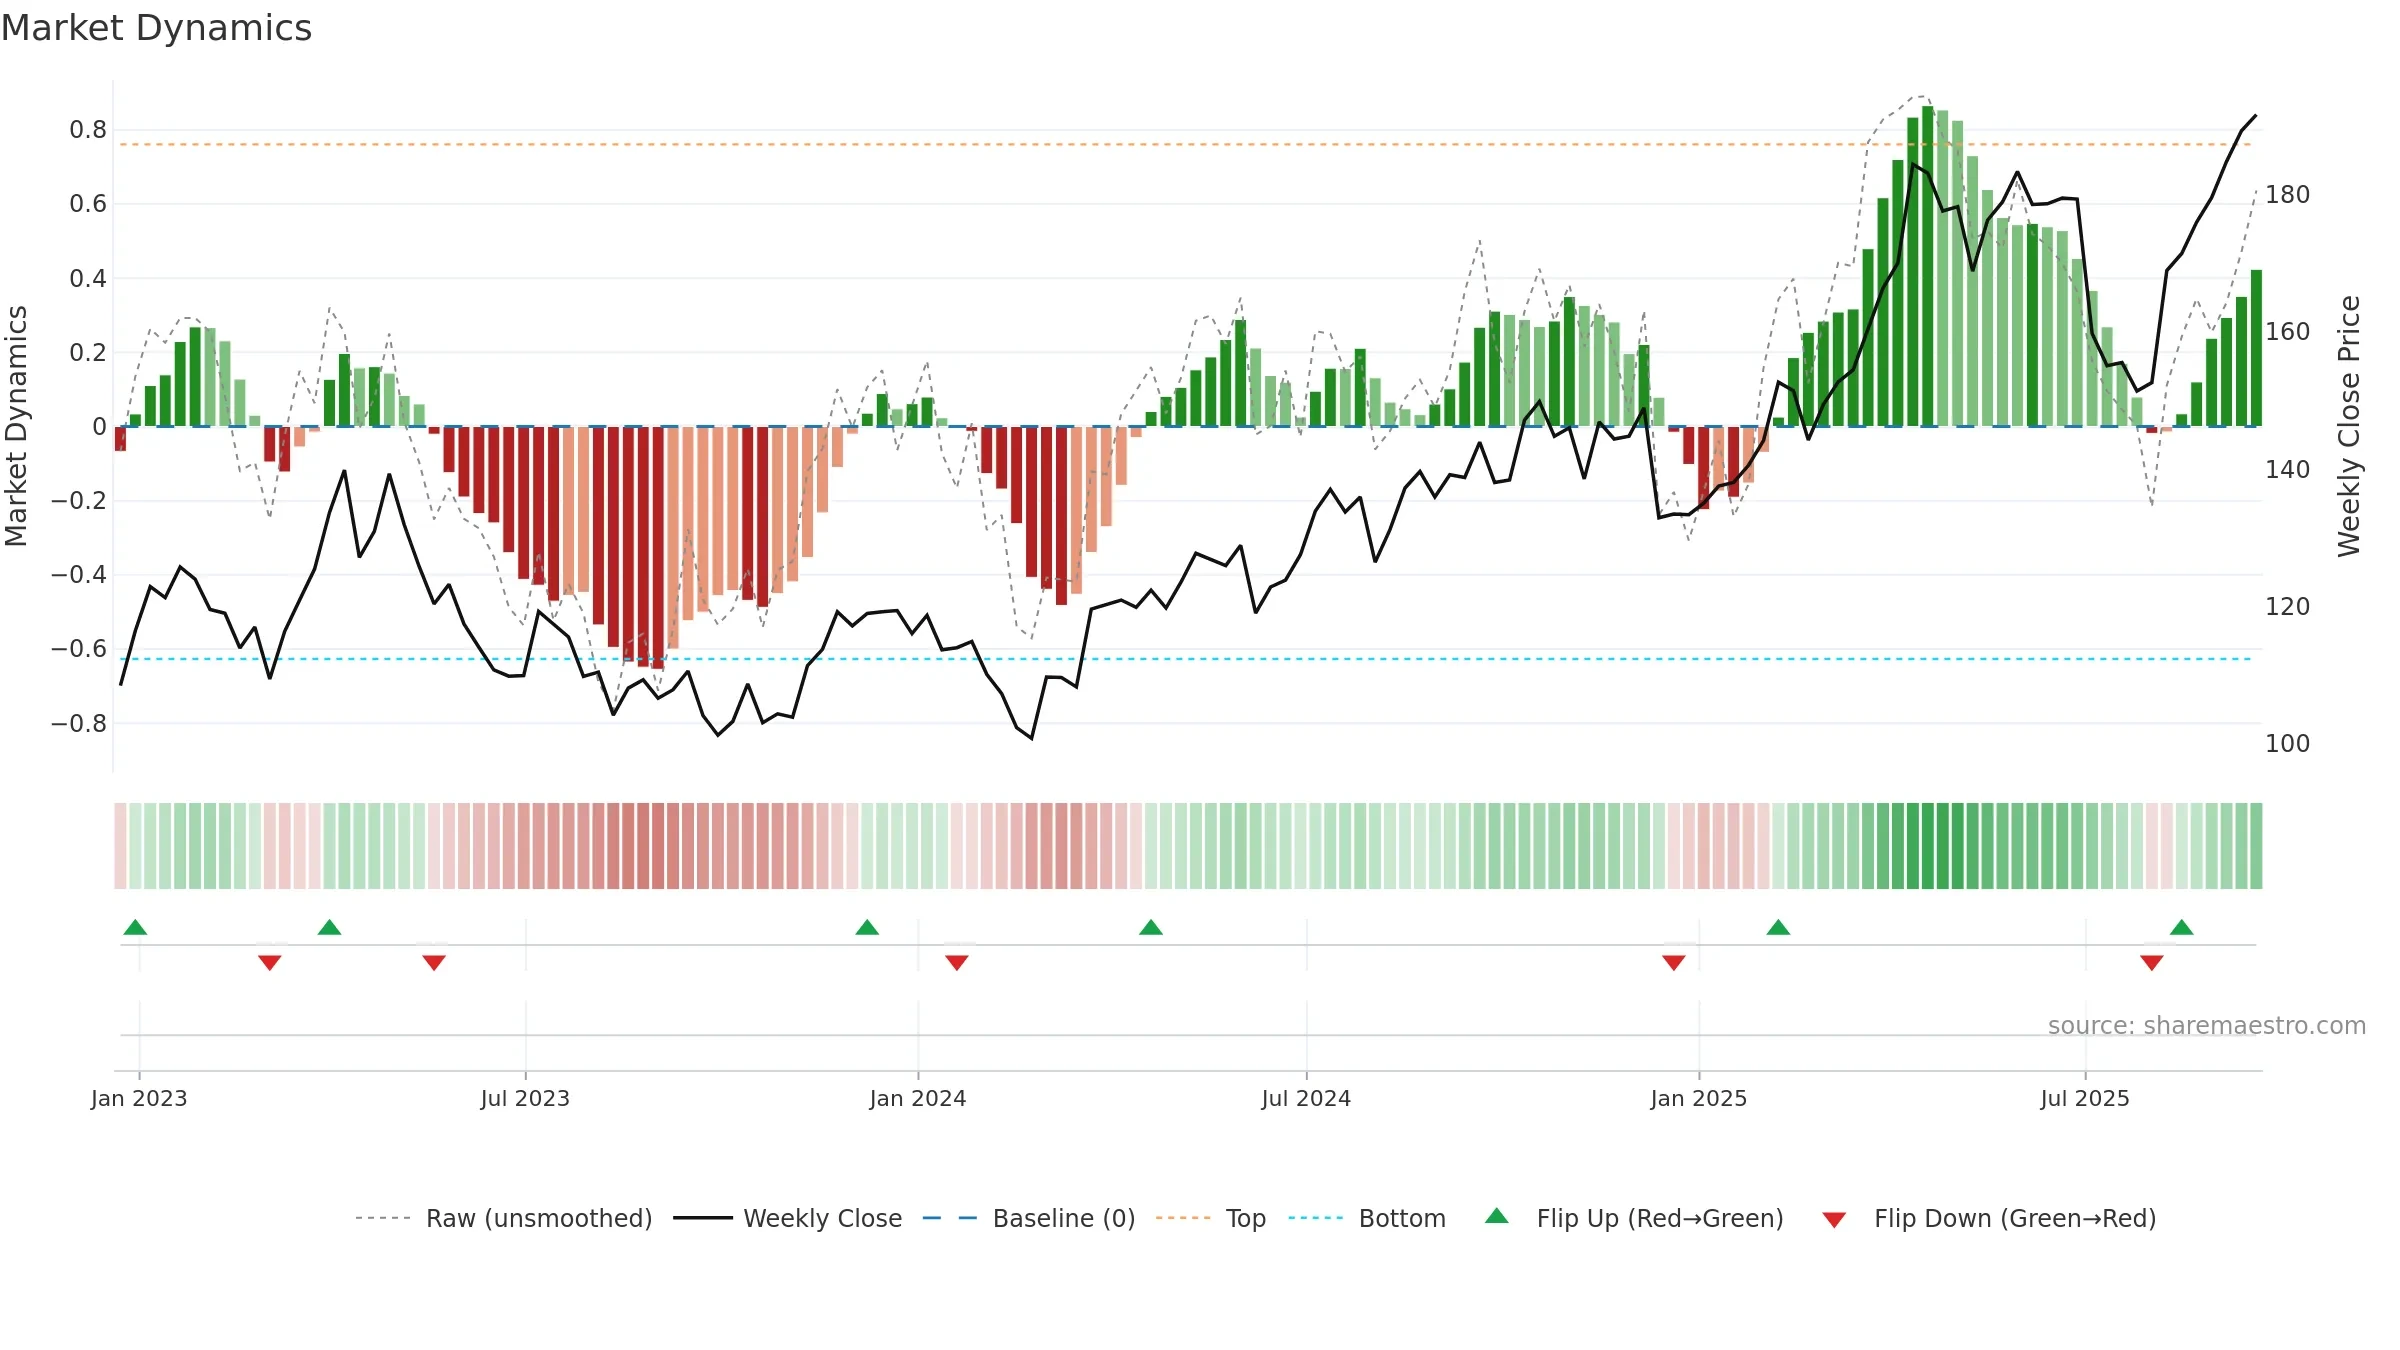Image resolution: width=2400 pixels, height=1350 pixels.
Task: Click the red flip-down triangle after Jul 2025
Action: [x=2152, y=963]
